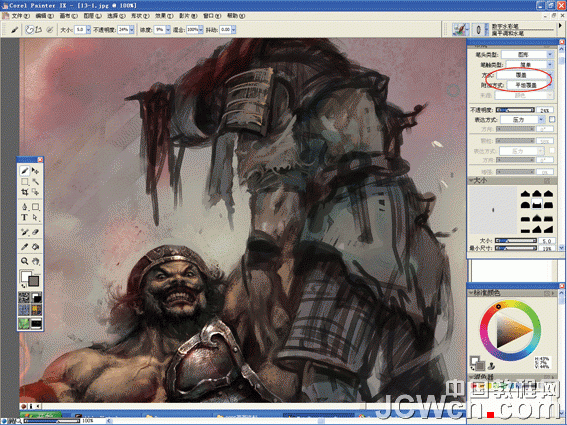Open the 笔头类型 dab type dropdown
Screen dimensions: 567x425
[527, 55]
